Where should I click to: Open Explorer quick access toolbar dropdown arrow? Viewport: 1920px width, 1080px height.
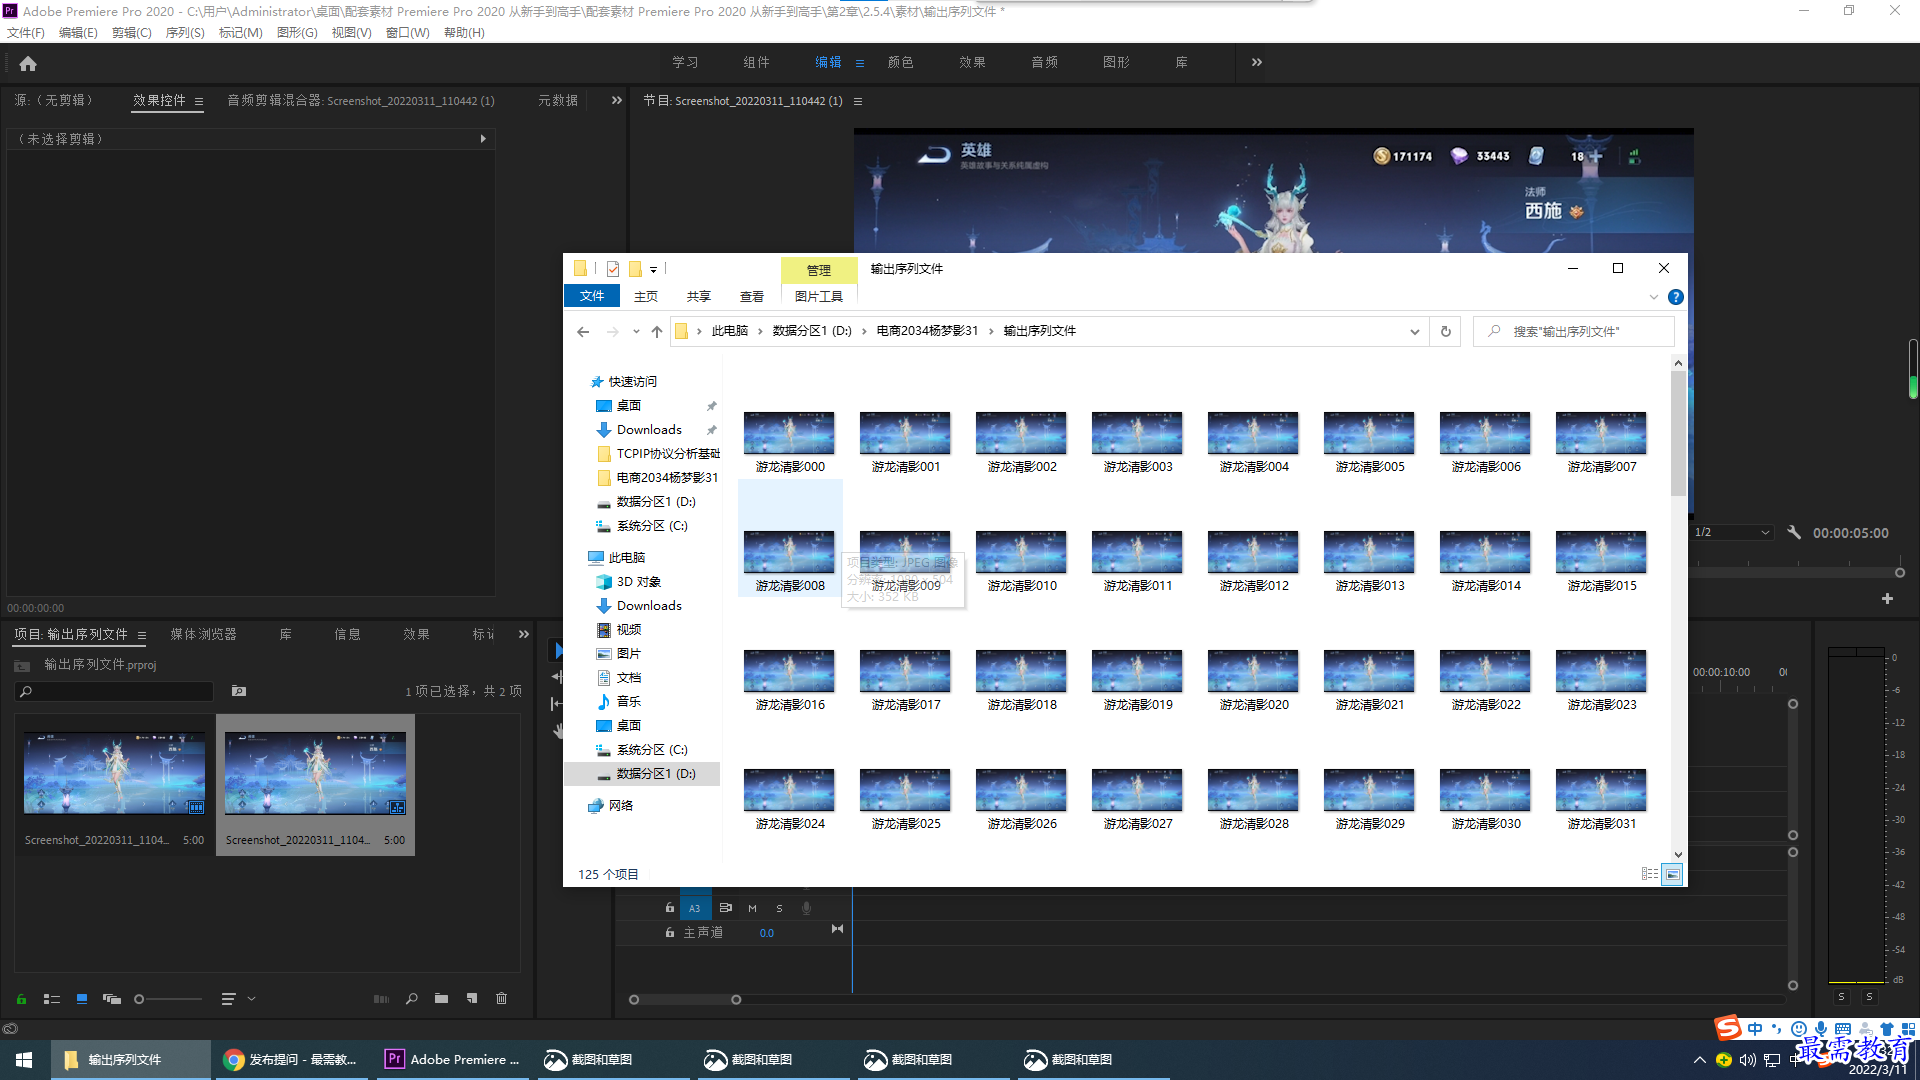[x=653, y=270]
